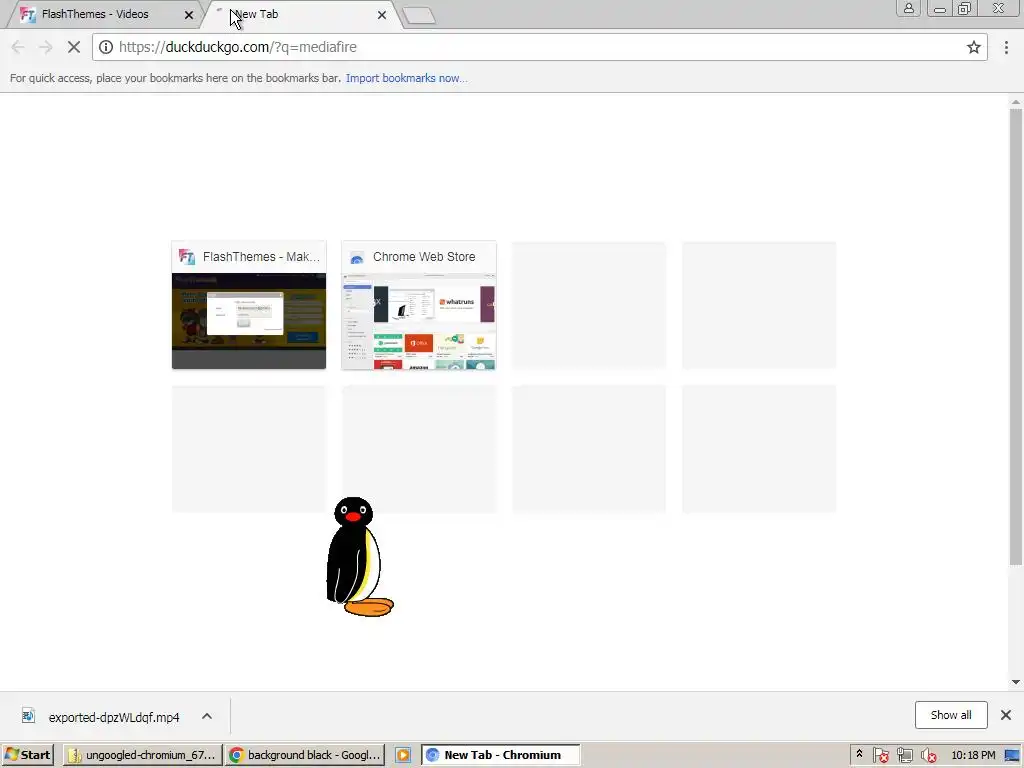The height and width of the screenshot is (768, 1024).
Task: Open a new tab with the tab button
Action: point(419,15)
